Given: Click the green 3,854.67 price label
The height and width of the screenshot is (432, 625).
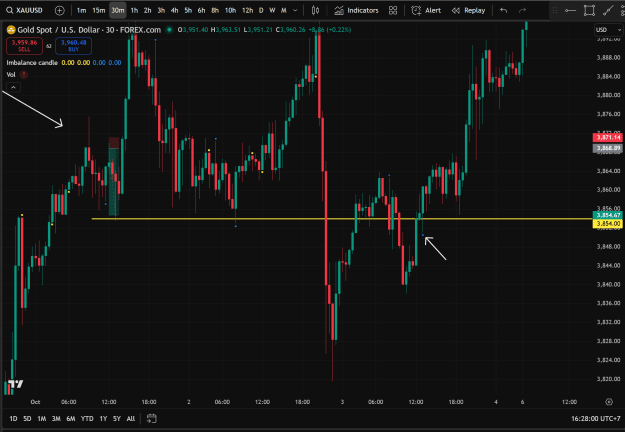Looking at the screenshot, I should (x=607, y=215).
